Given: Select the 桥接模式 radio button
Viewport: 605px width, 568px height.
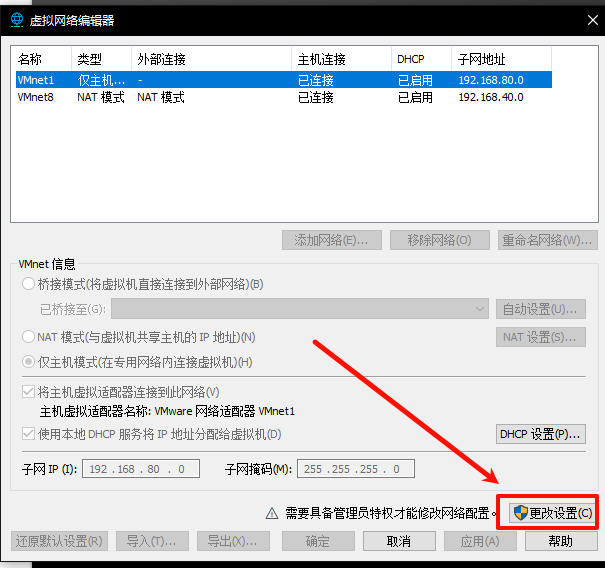Looking at the screenshot, I should (29, 284).
